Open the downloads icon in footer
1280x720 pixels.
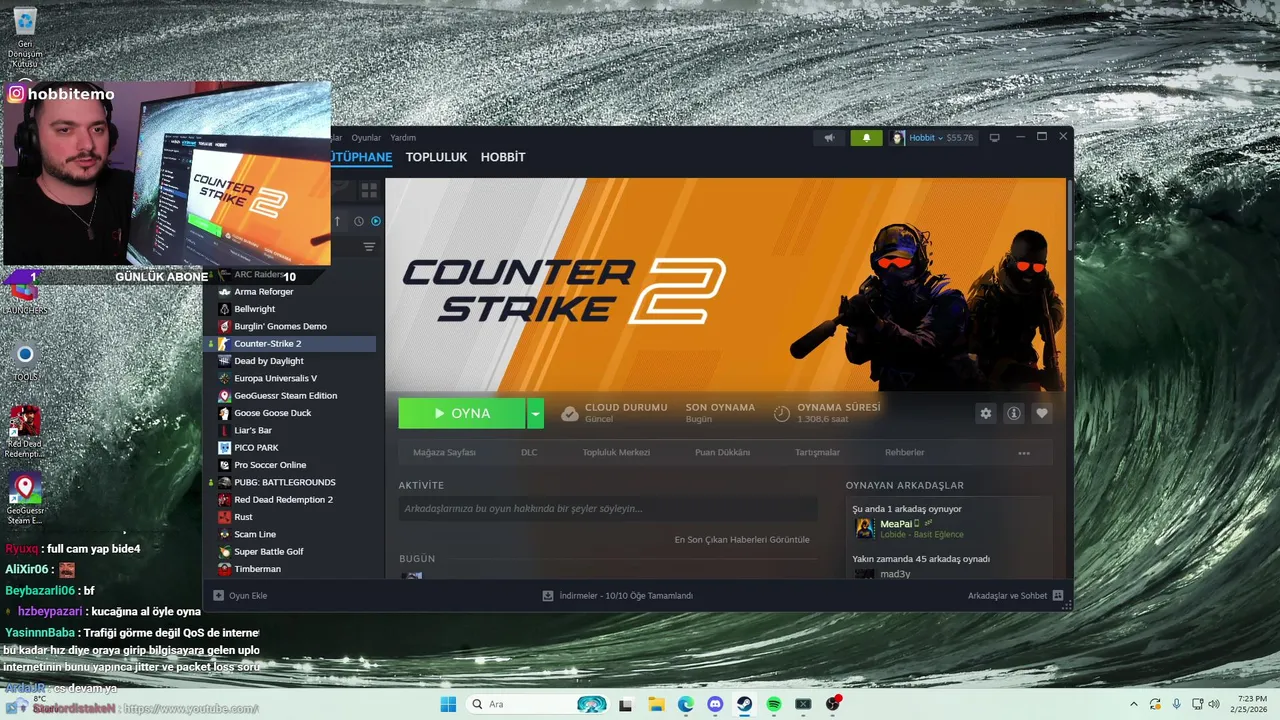click(x=548, y=595)
